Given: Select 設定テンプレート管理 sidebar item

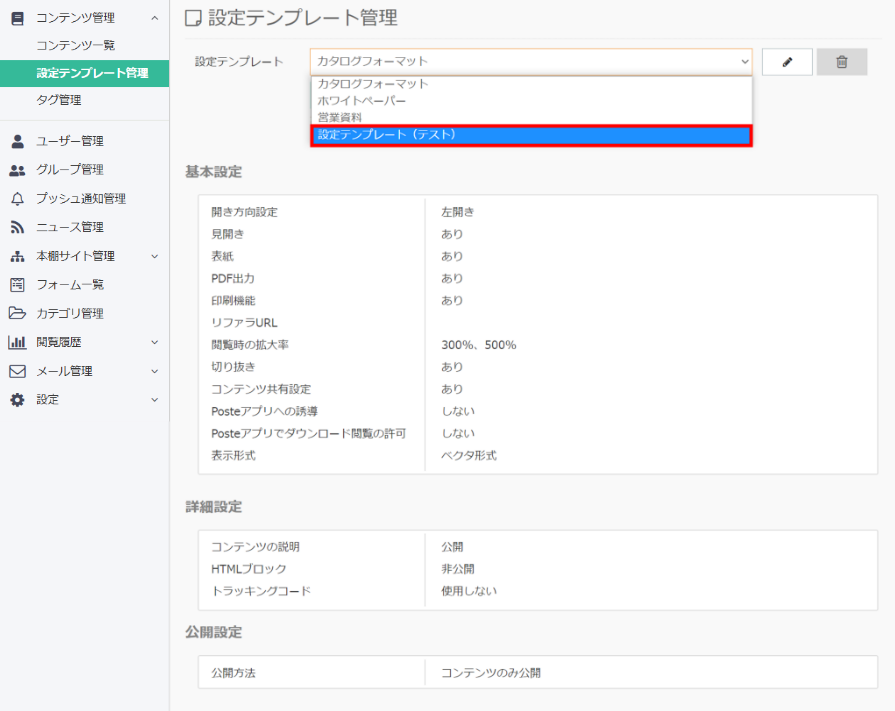Looking at the screenshot, I should [x=92, y=73].
